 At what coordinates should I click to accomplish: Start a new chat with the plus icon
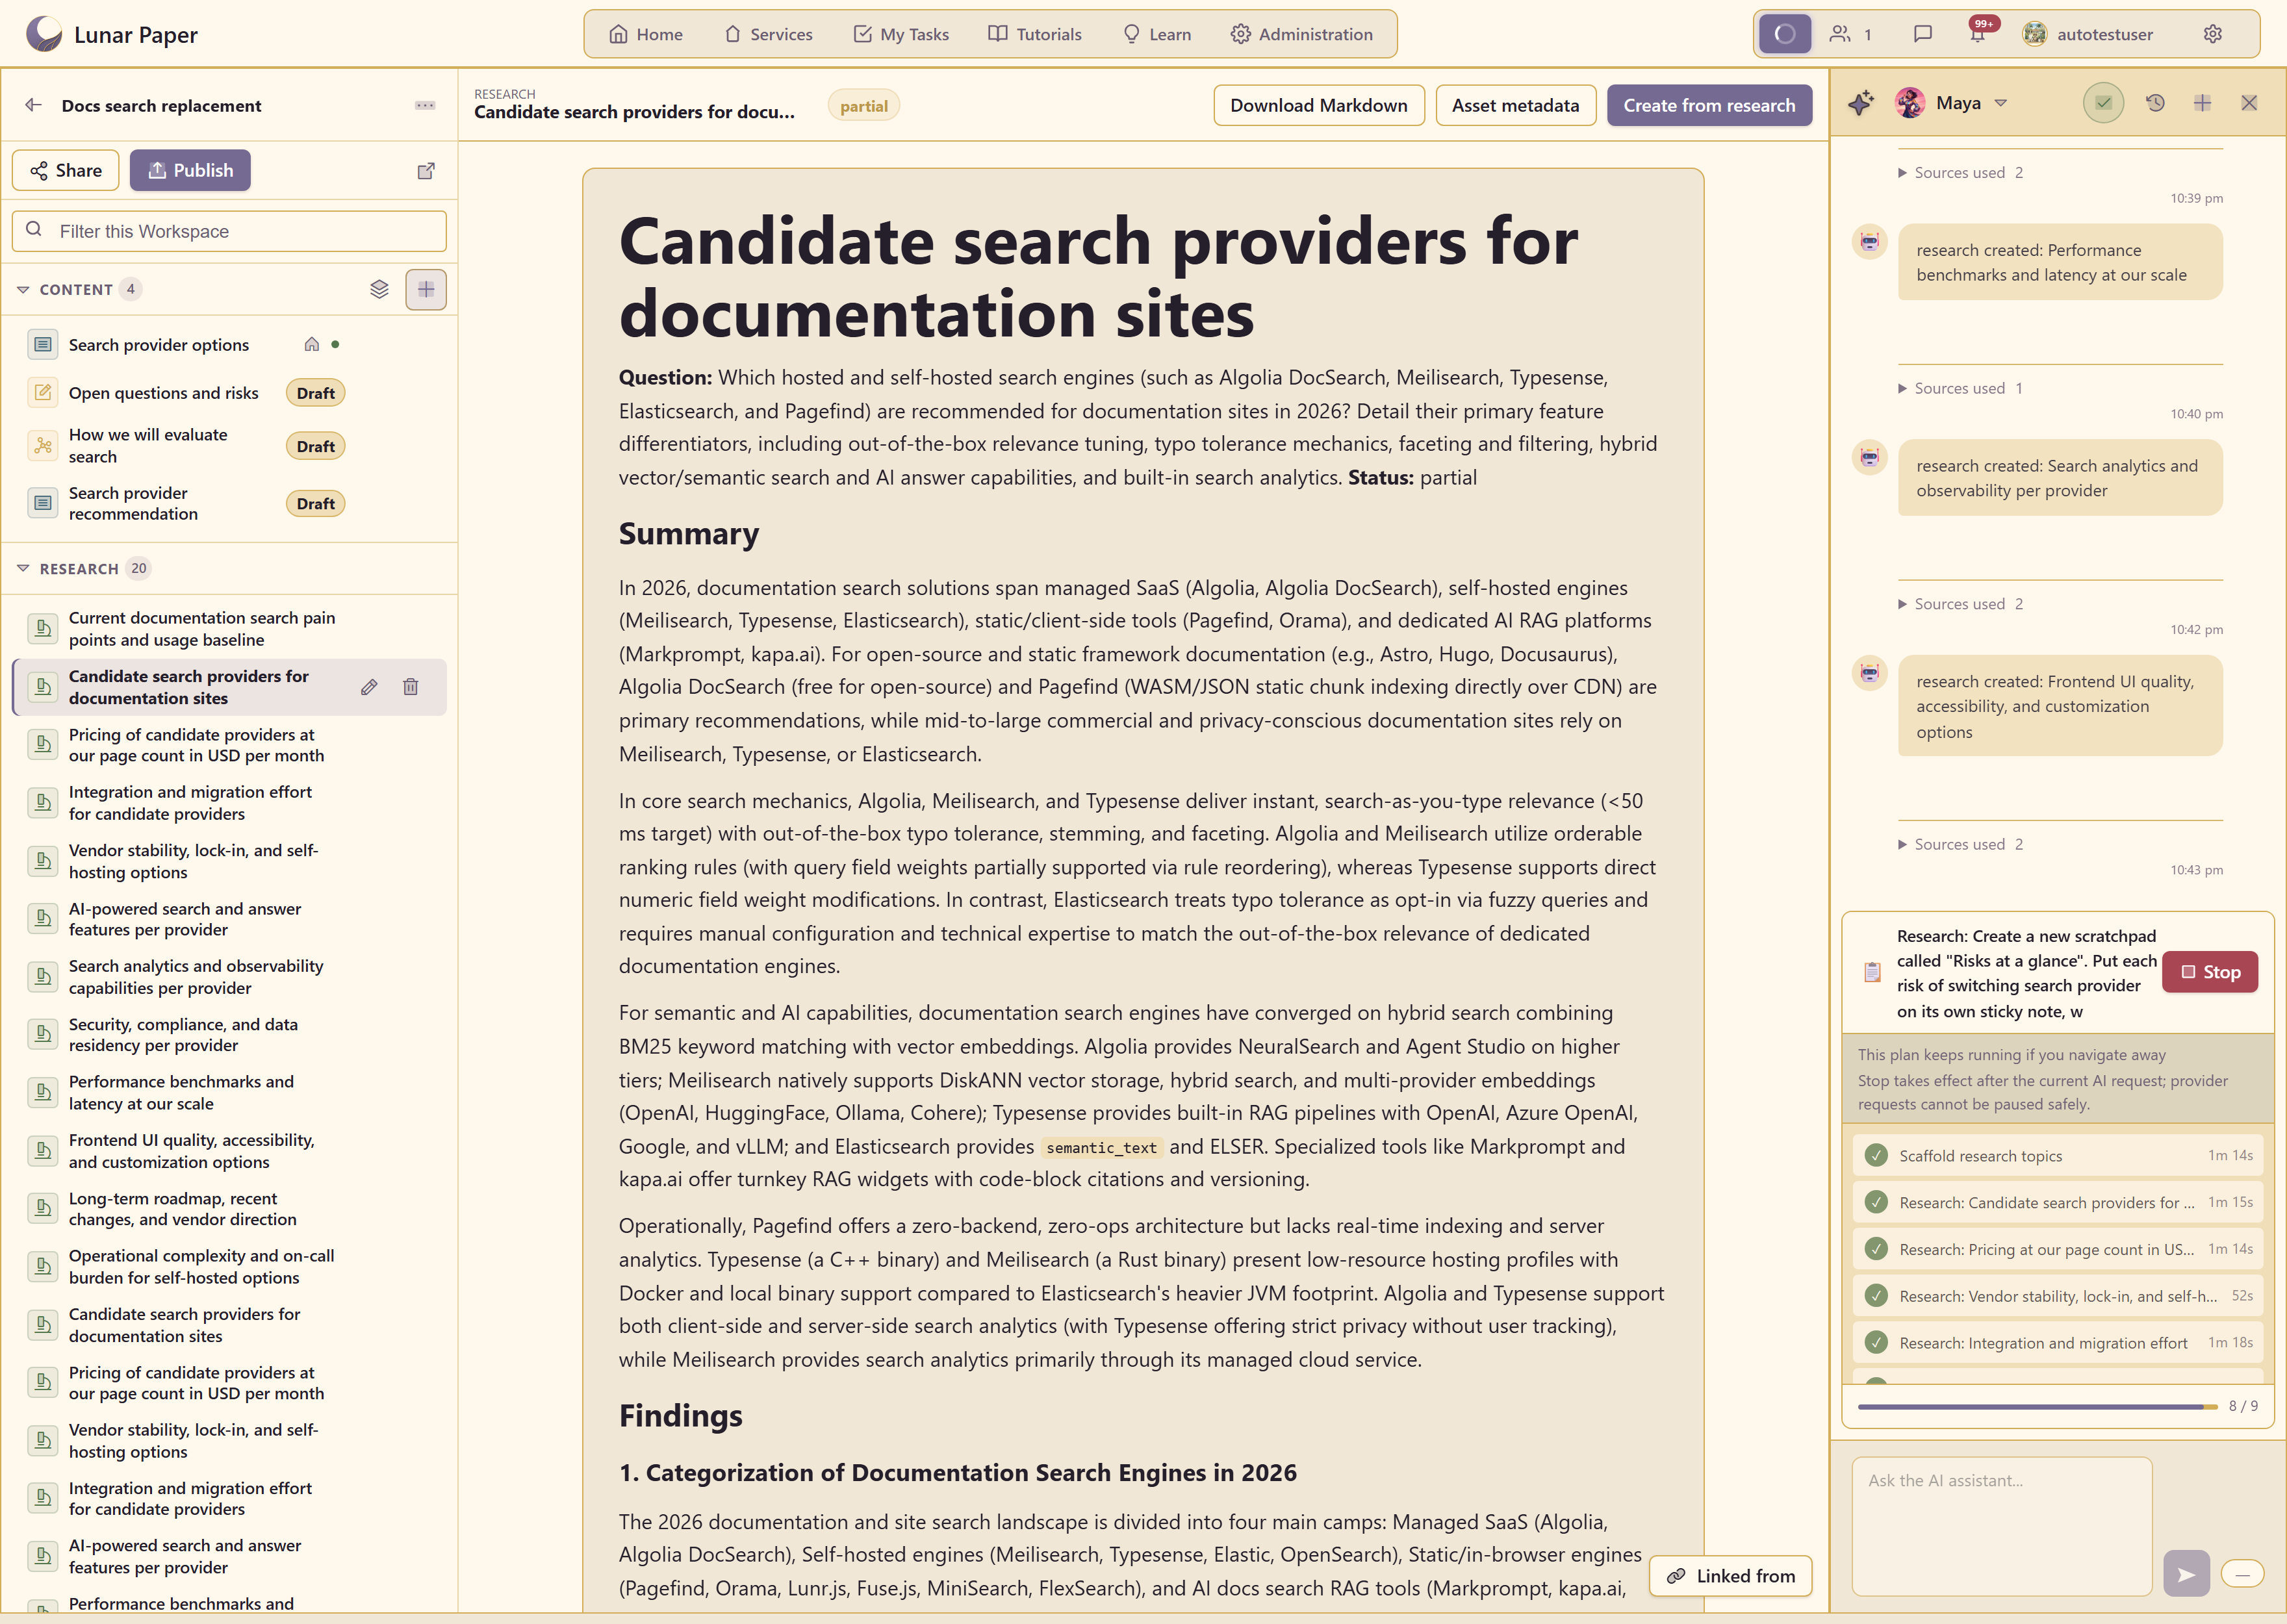coord(2202,103)
